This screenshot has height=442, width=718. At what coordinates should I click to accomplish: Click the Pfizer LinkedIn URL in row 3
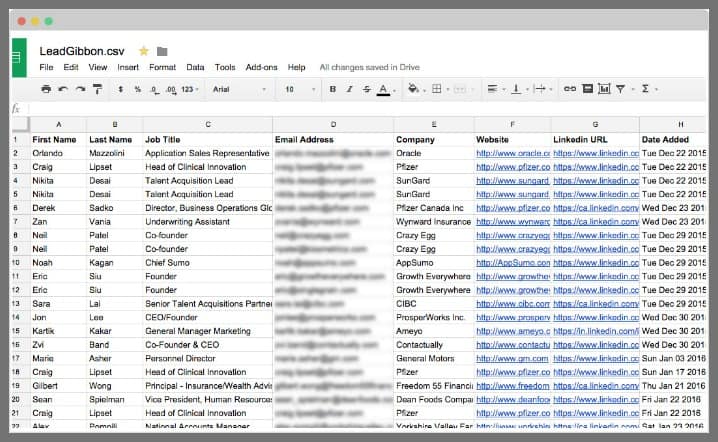[595, 167]
